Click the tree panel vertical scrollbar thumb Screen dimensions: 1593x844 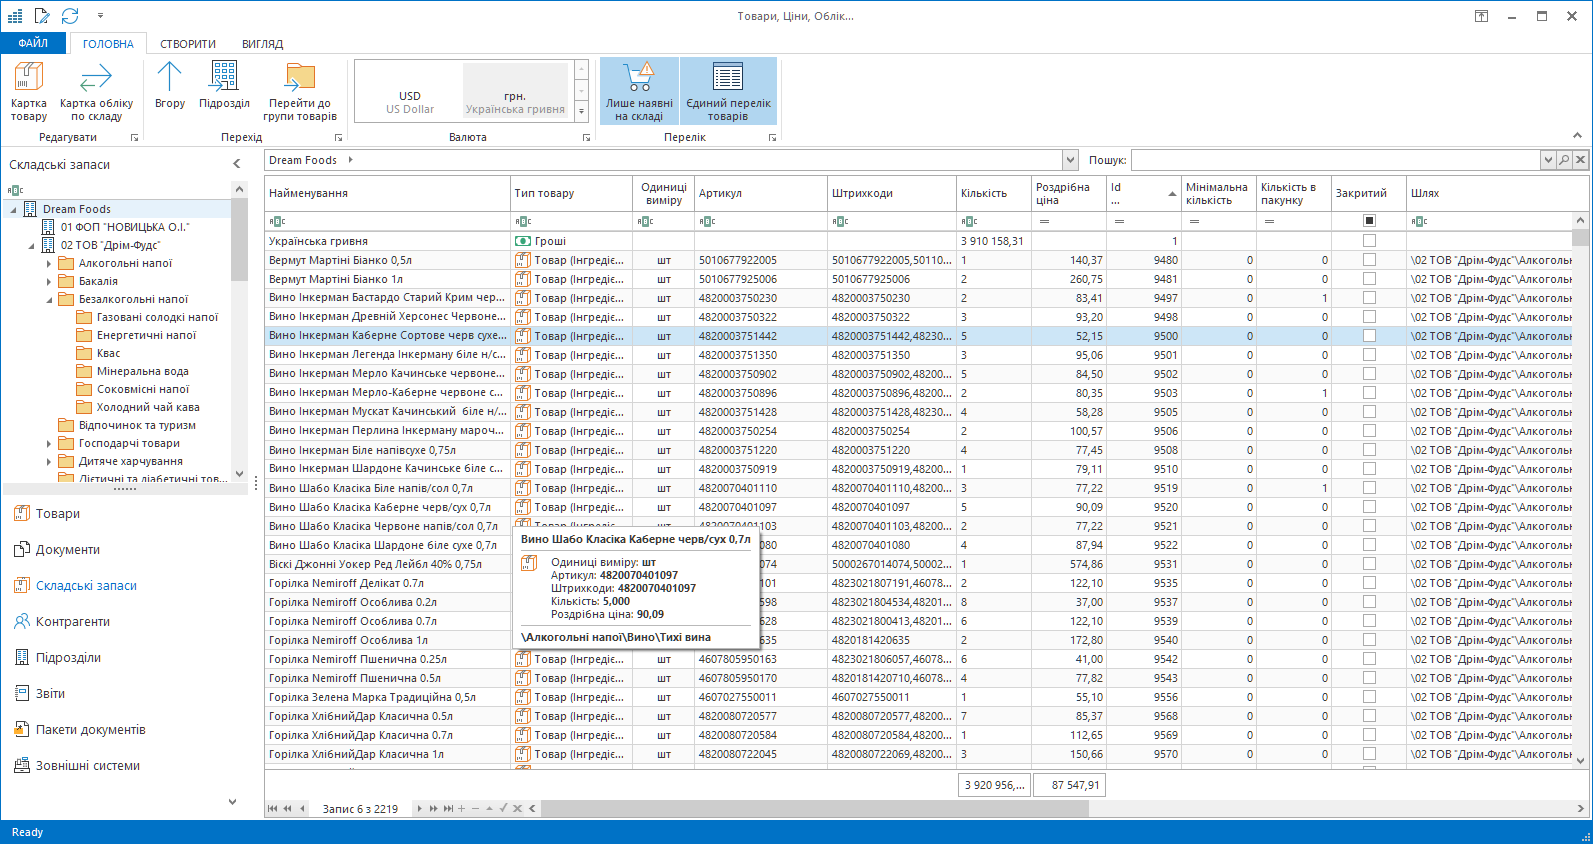(239, 240)
